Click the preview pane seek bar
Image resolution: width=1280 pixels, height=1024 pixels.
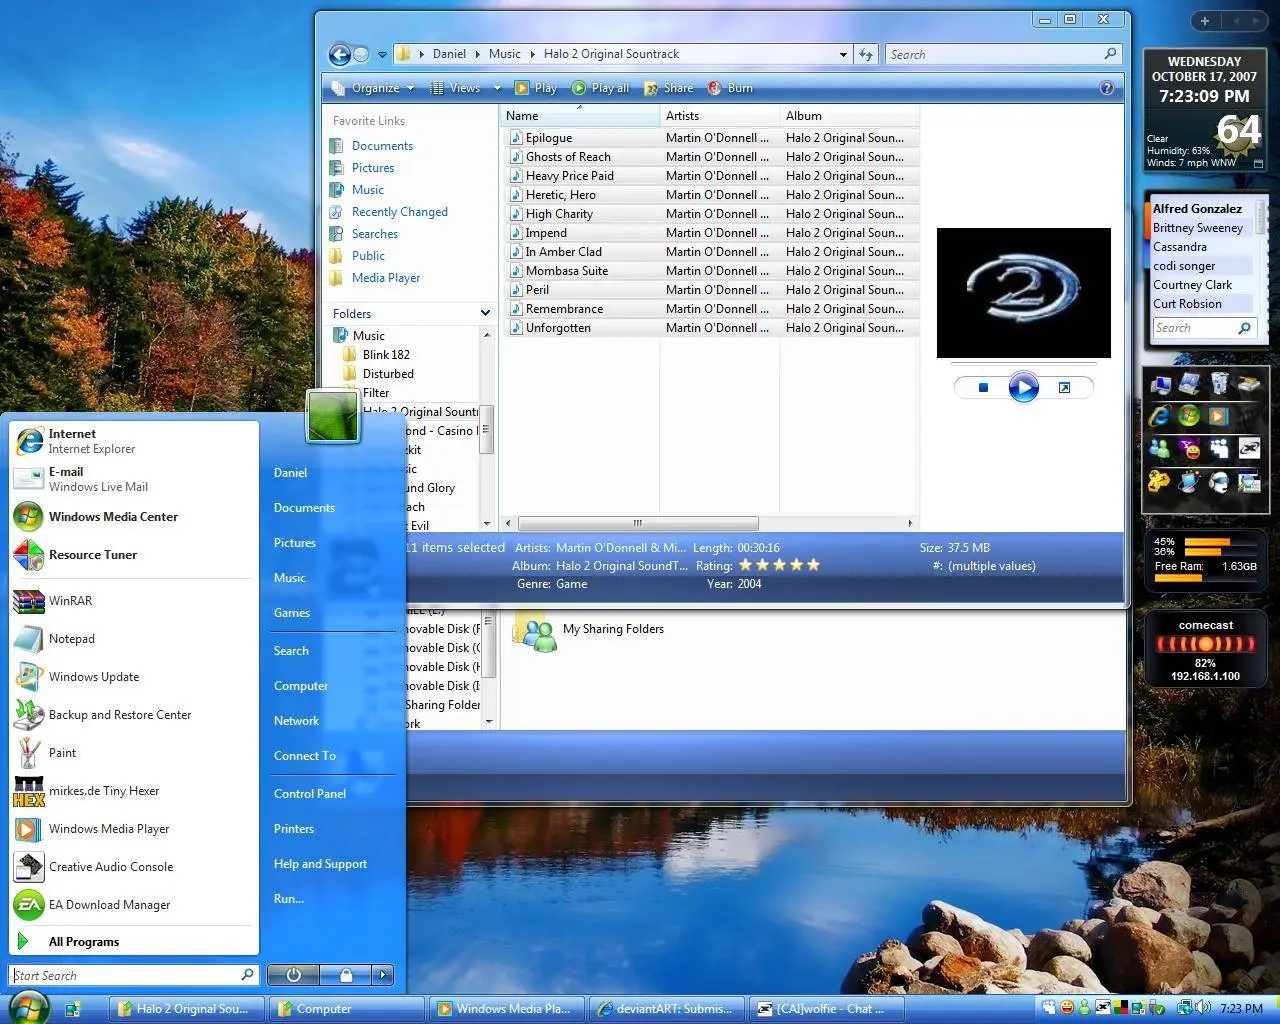(1023, 363)
